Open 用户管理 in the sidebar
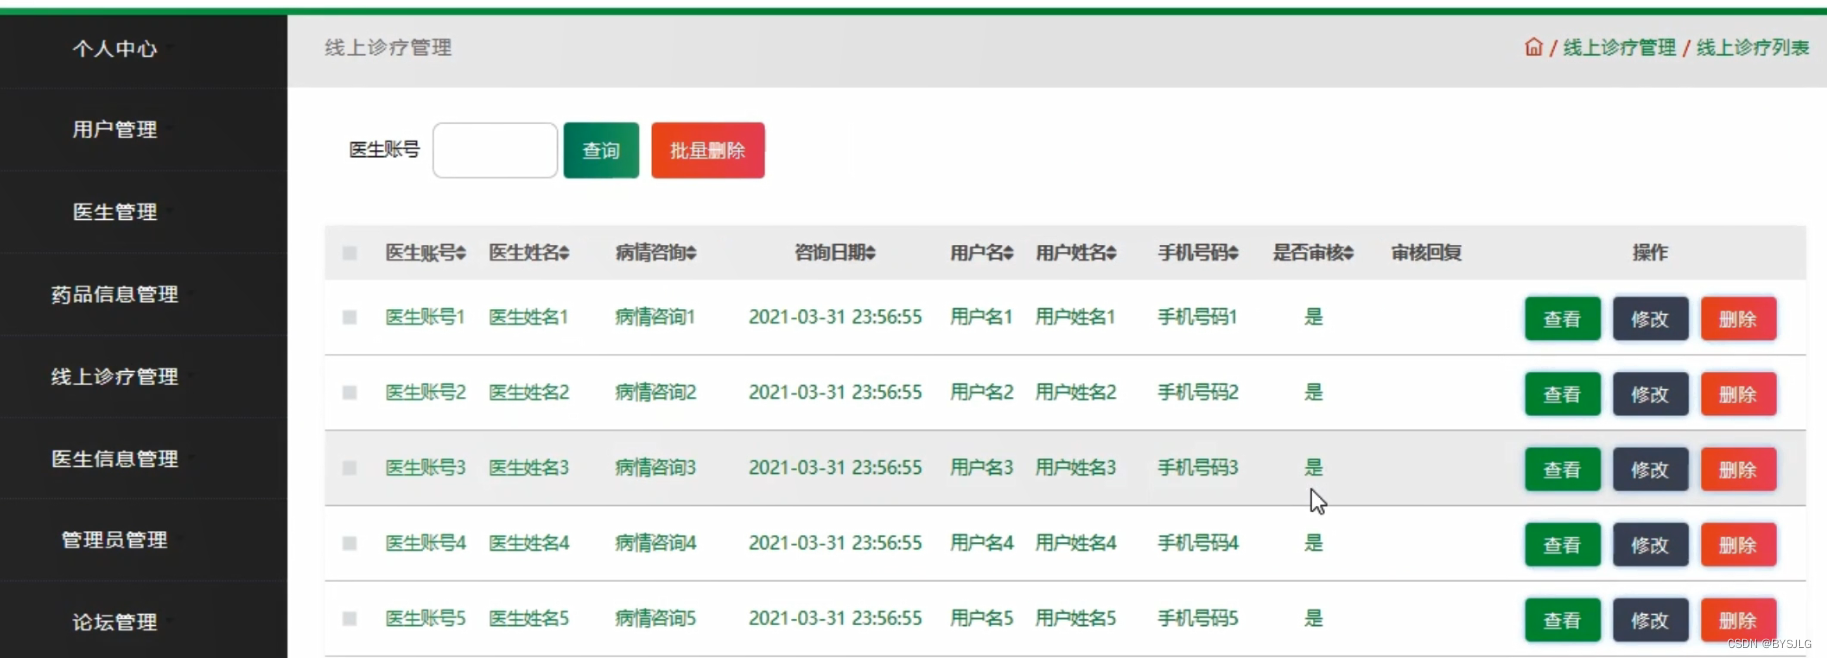 pos(114,130)
